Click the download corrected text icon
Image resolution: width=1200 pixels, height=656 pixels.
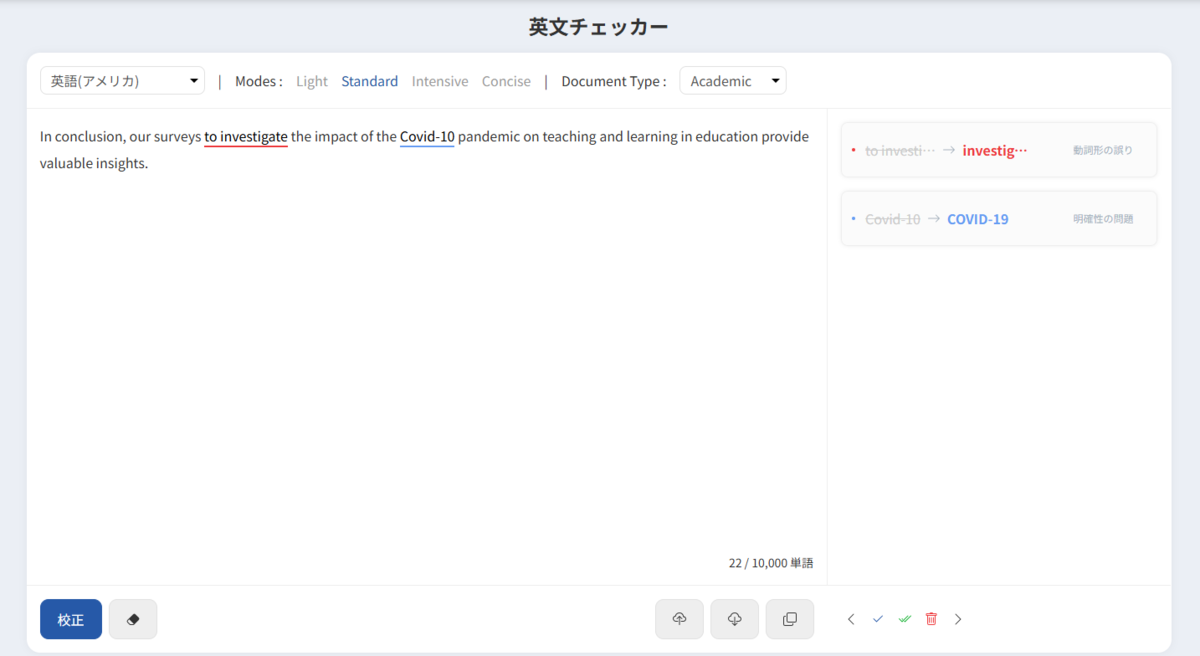coord(734,618)
